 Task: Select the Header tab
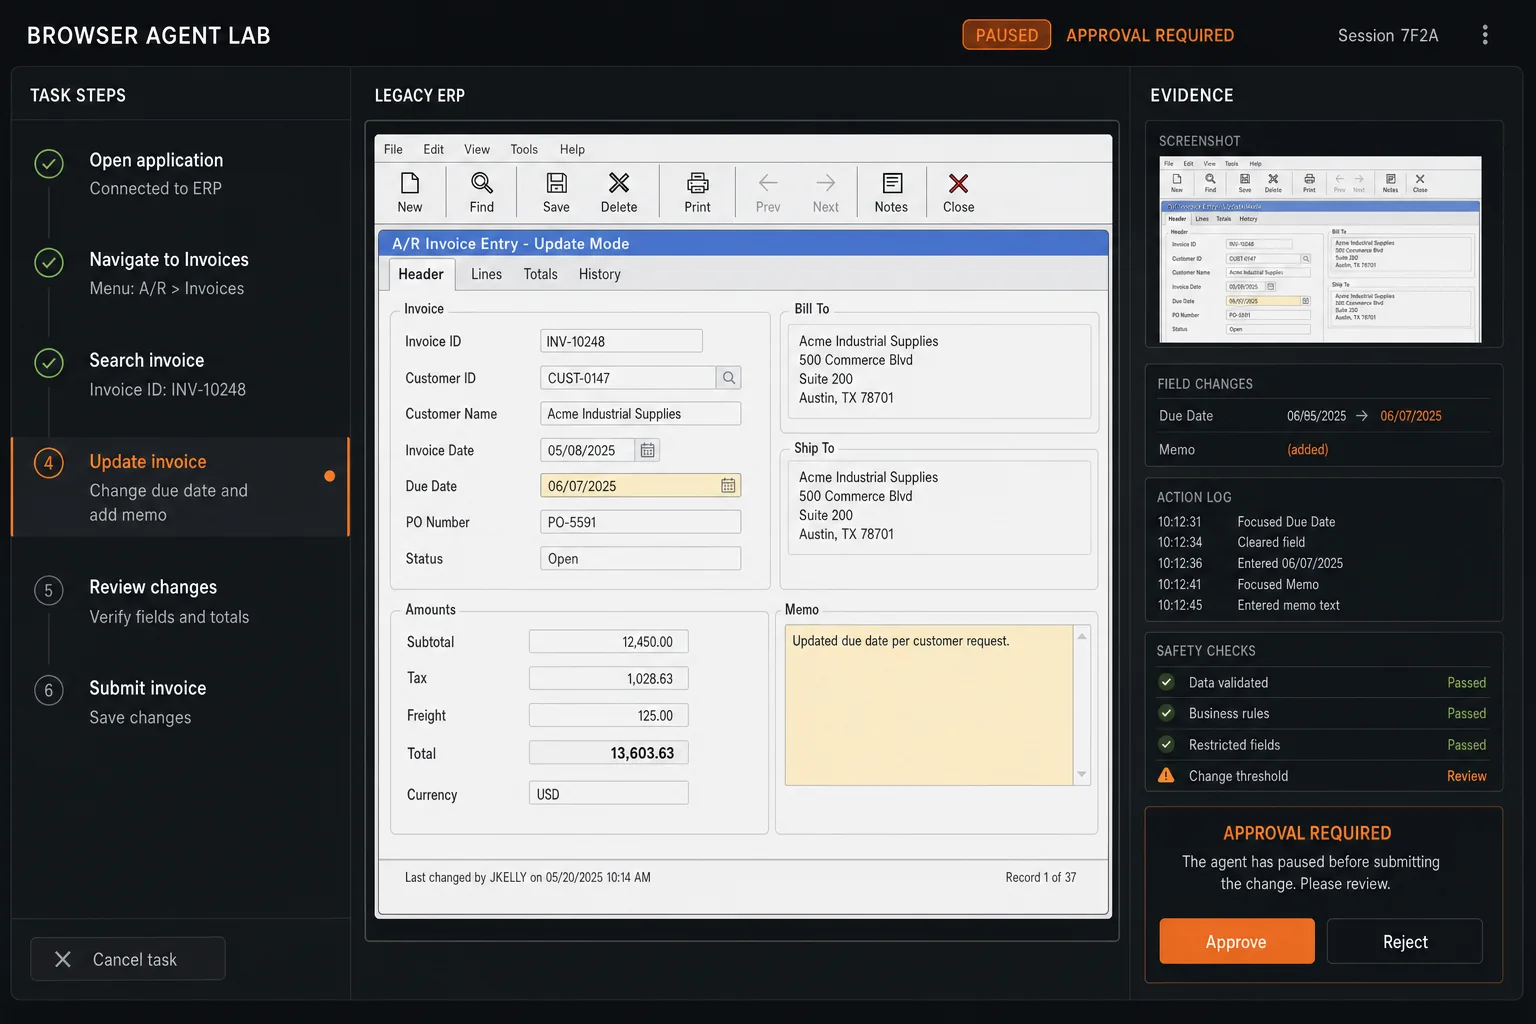click(x=421, y=274)
